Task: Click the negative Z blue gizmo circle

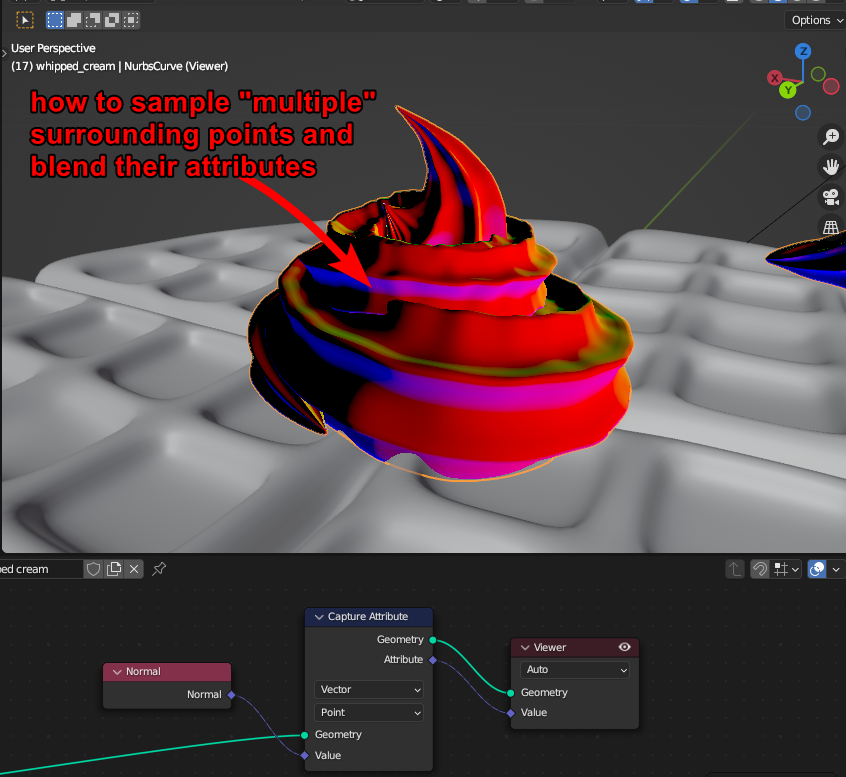Action: [803, 113]
